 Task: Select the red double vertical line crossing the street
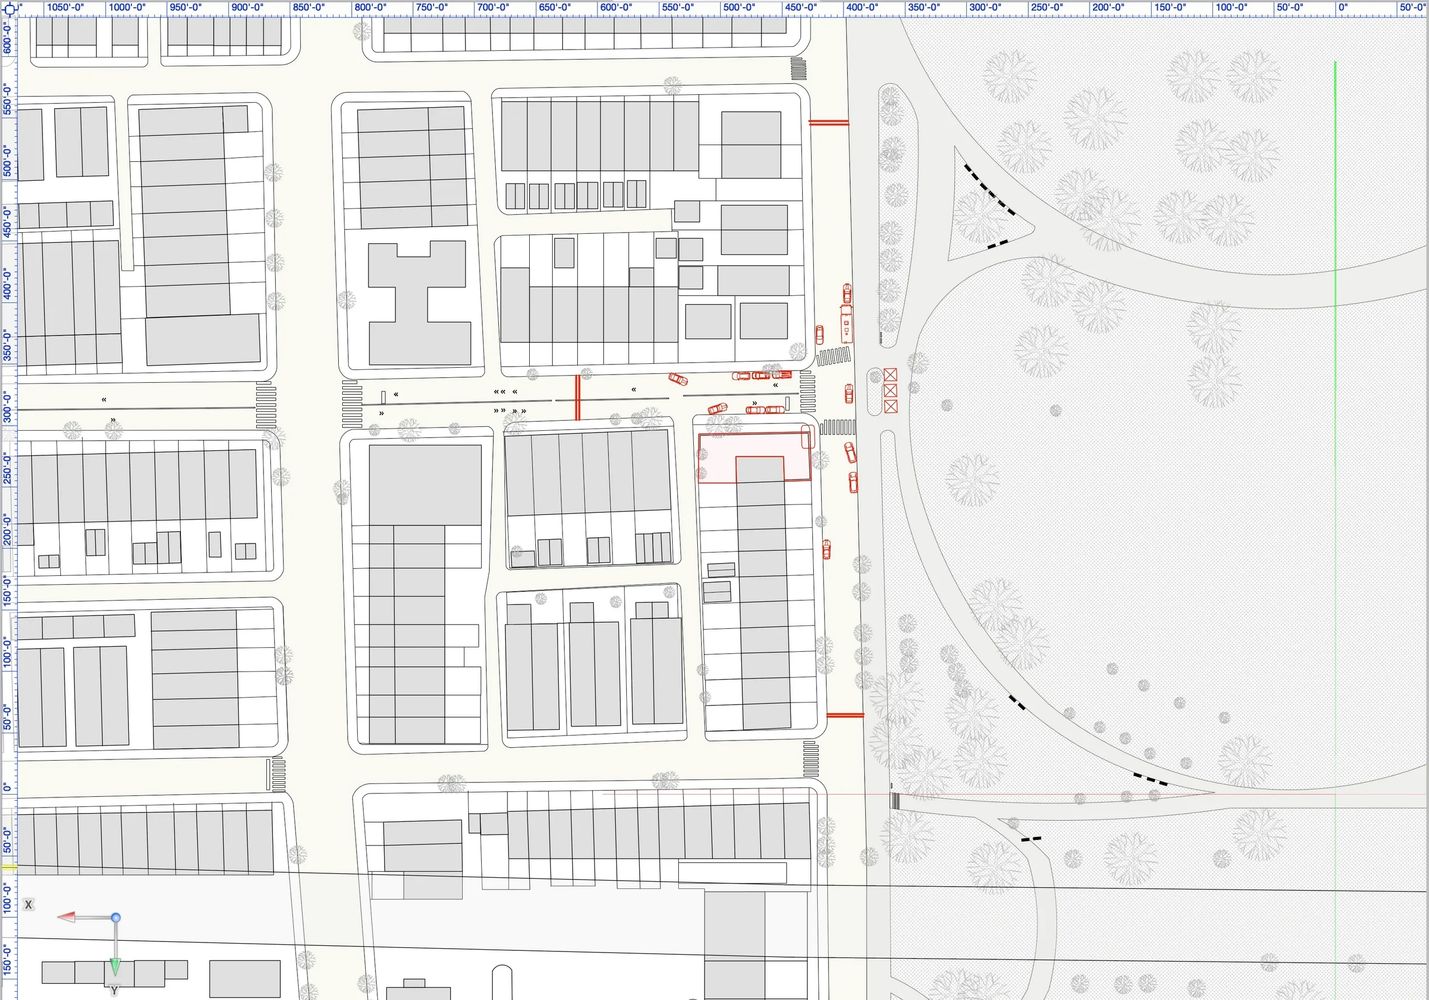tap(576, 397)
